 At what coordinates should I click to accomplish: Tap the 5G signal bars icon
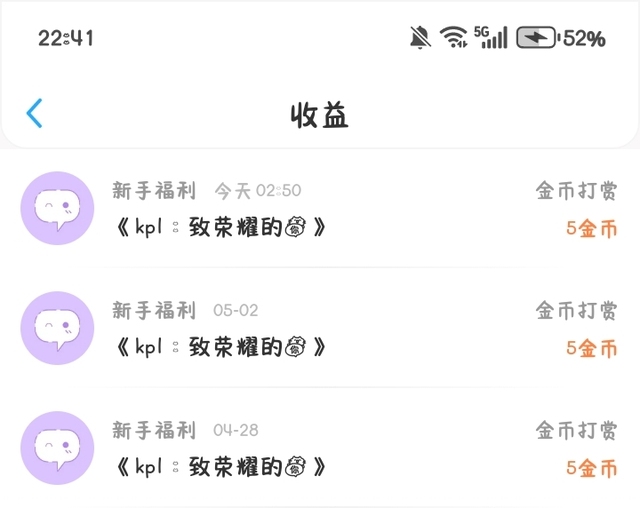coord(491,38)
